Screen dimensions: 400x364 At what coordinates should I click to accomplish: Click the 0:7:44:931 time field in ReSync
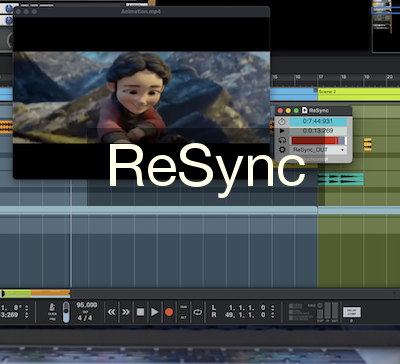click(x=318, y=121)
